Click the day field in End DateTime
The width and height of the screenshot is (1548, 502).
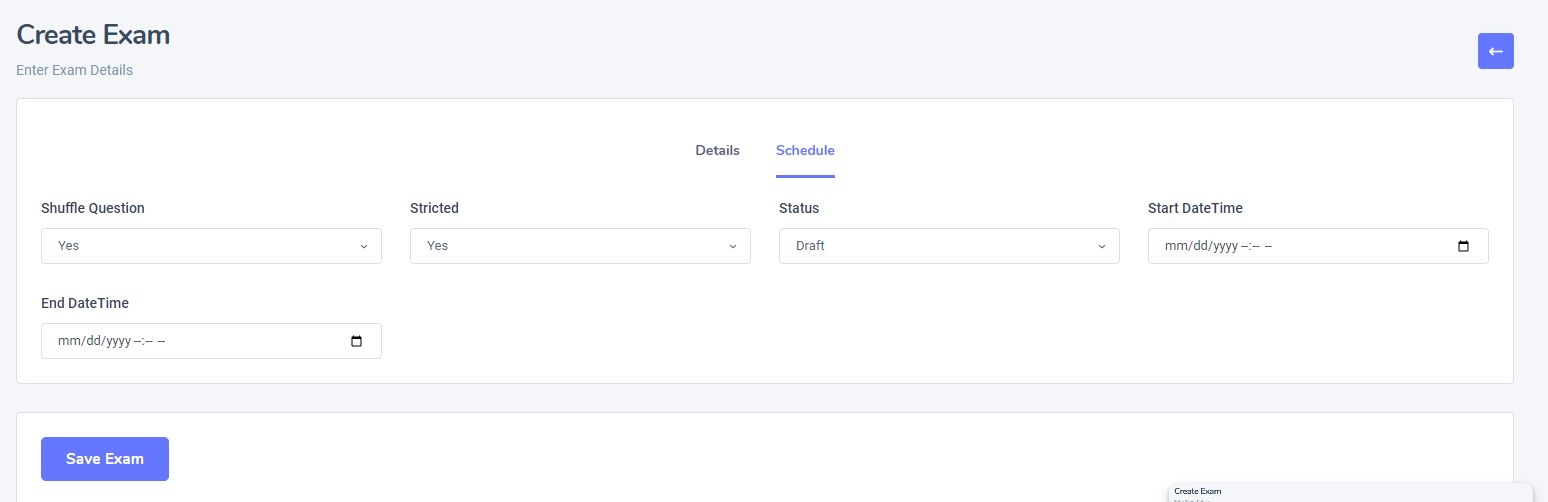(x=93, y=341)
